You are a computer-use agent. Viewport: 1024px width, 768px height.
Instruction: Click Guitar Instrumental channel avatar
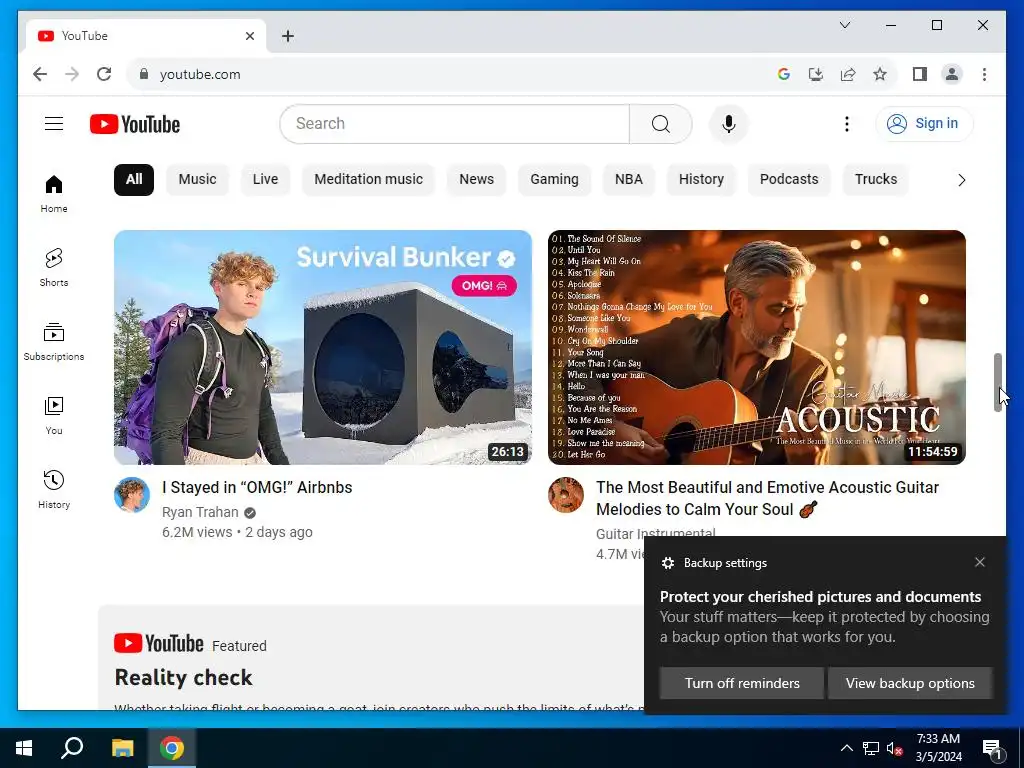click(566, 495)
